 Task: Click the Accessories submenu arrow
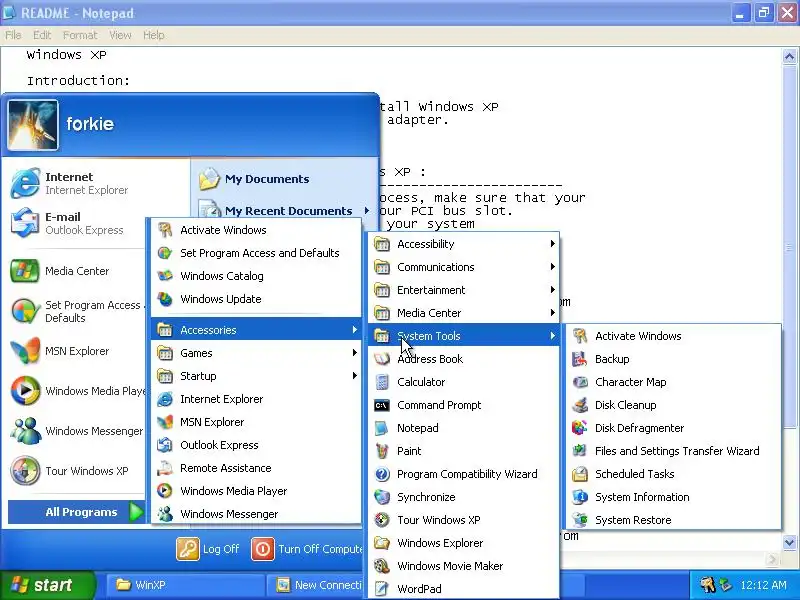[355, 330]
